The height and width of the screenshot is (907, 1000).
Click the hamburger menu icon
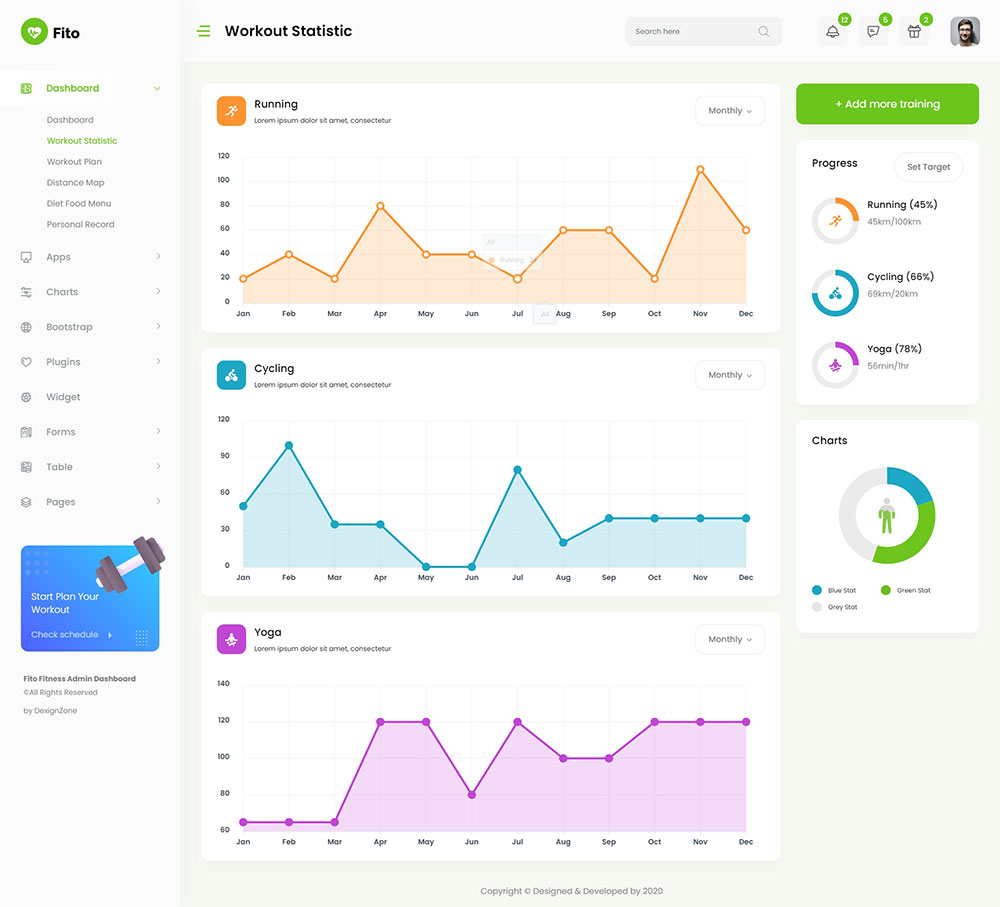pyautogui.click(x=204, y=31)
